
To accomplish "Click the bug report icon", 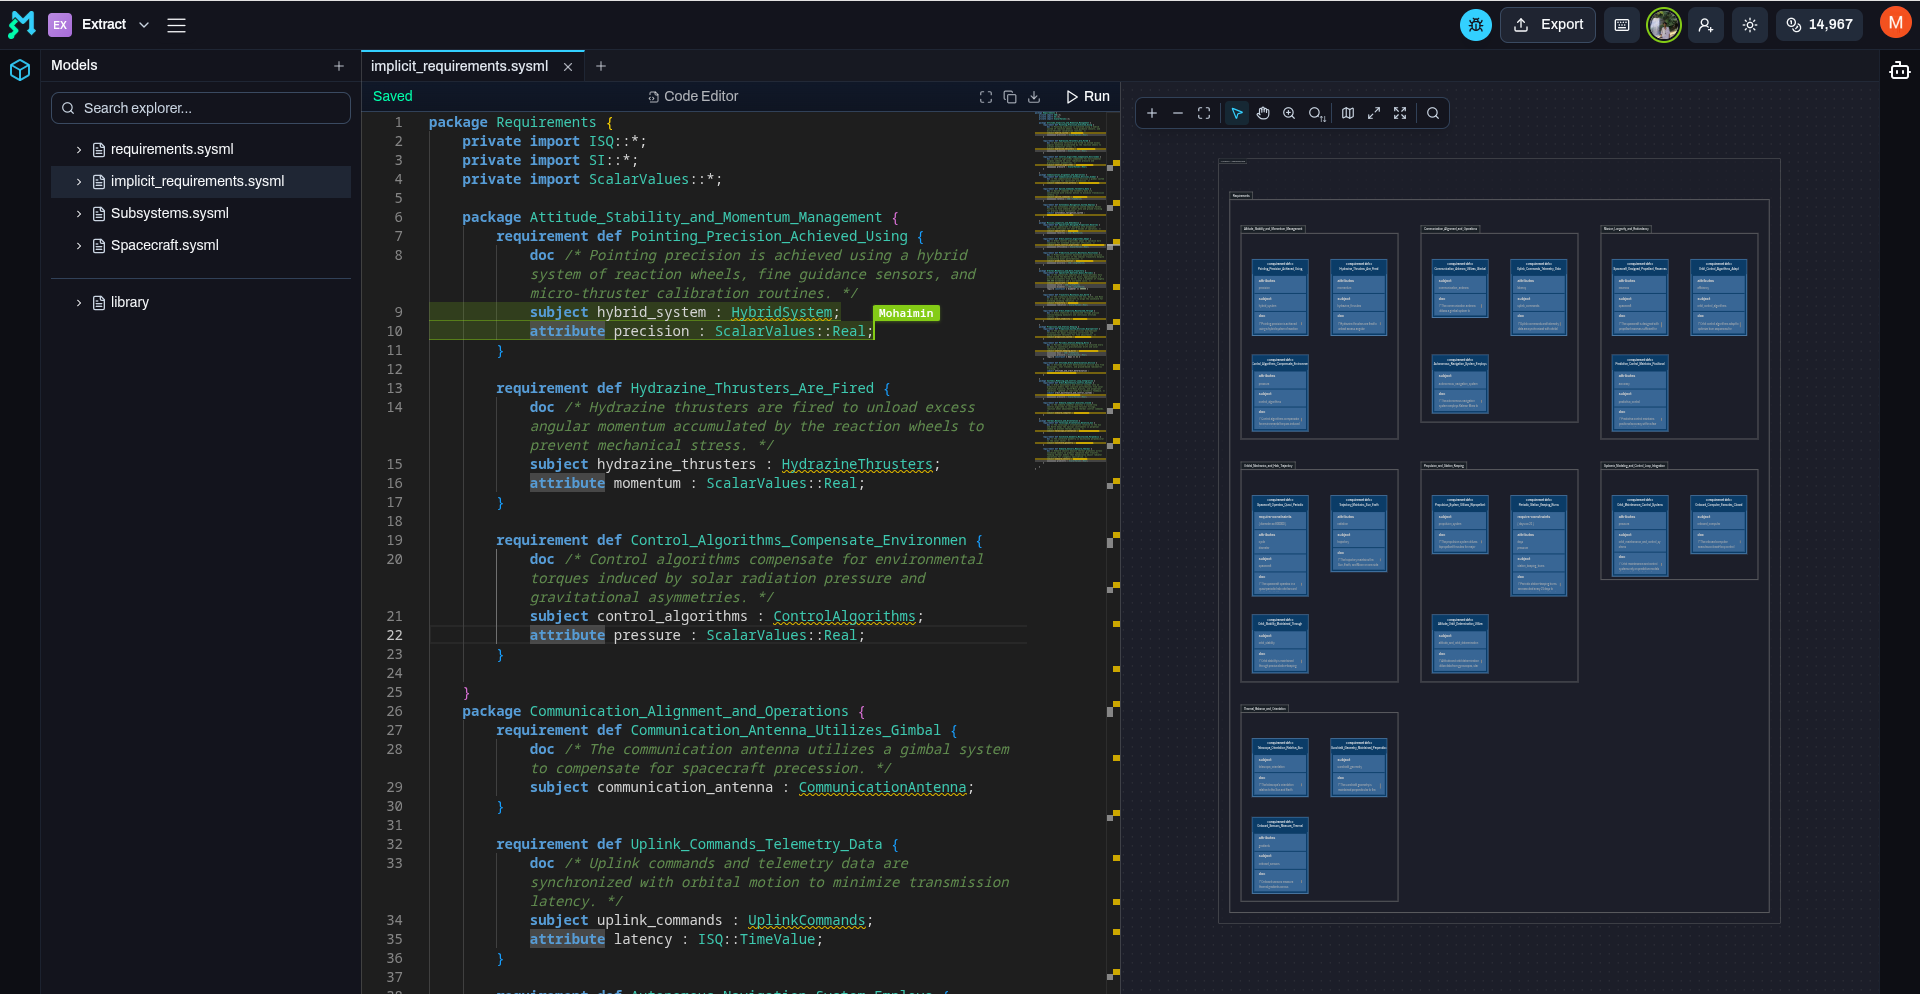I will point(1475,25).
